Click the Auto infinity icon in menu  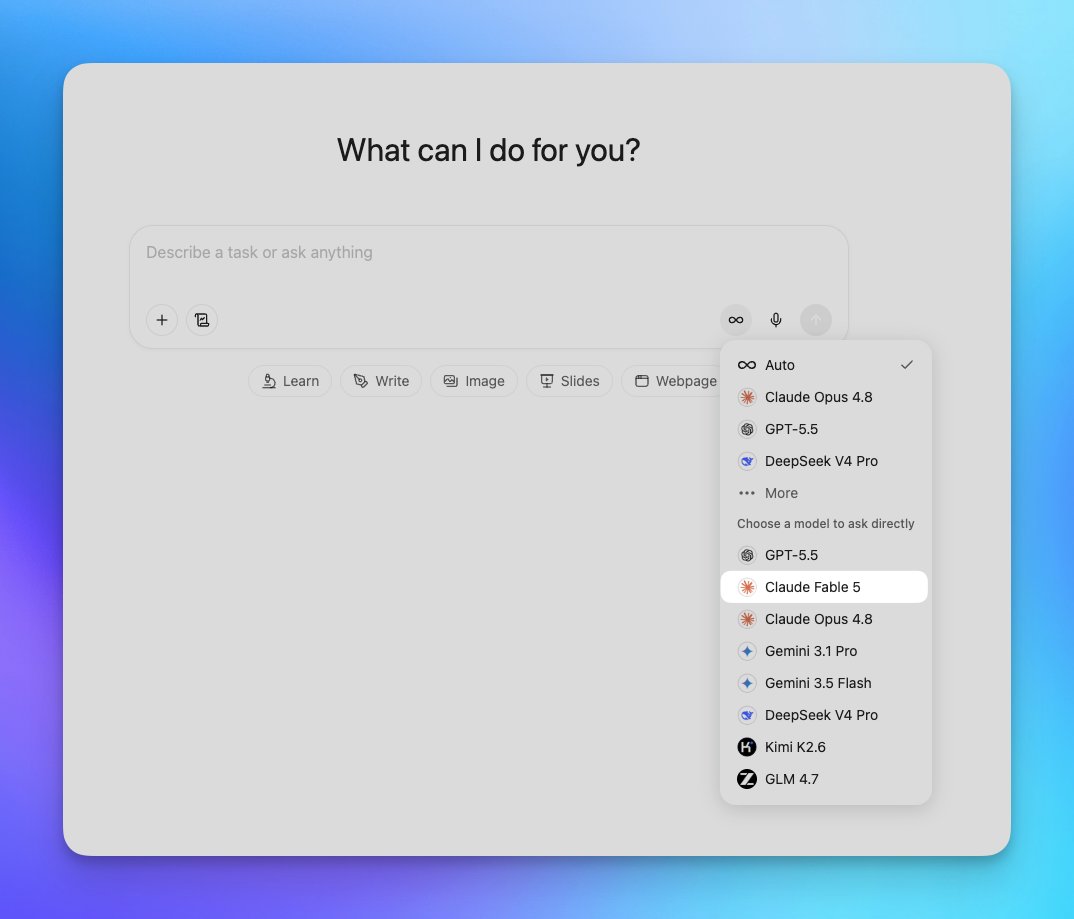pos(747,365)
